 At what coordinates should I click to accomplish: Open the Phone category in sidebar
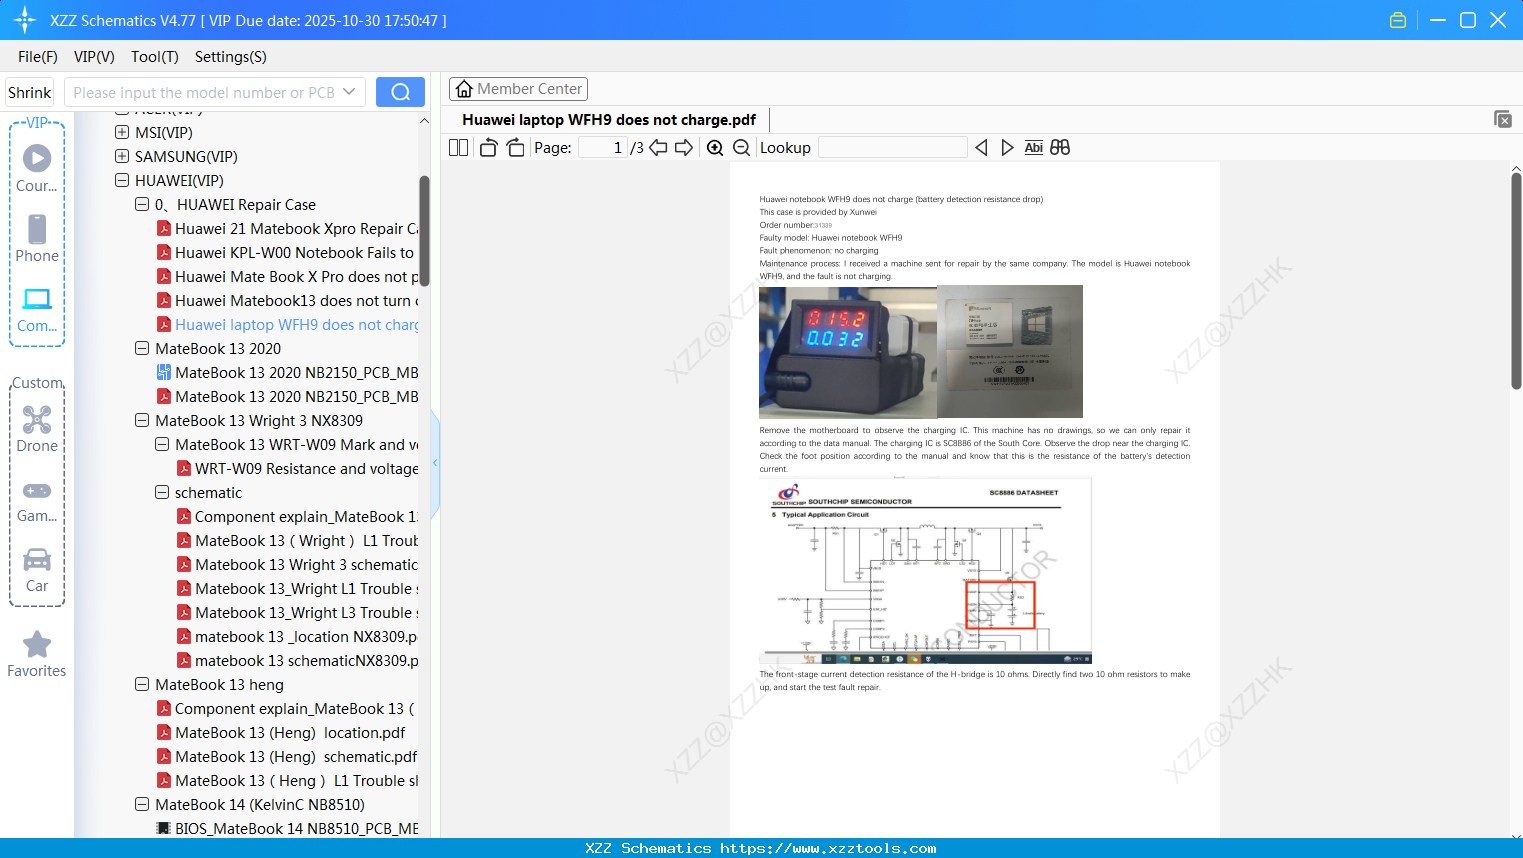[x=37, y=239]
